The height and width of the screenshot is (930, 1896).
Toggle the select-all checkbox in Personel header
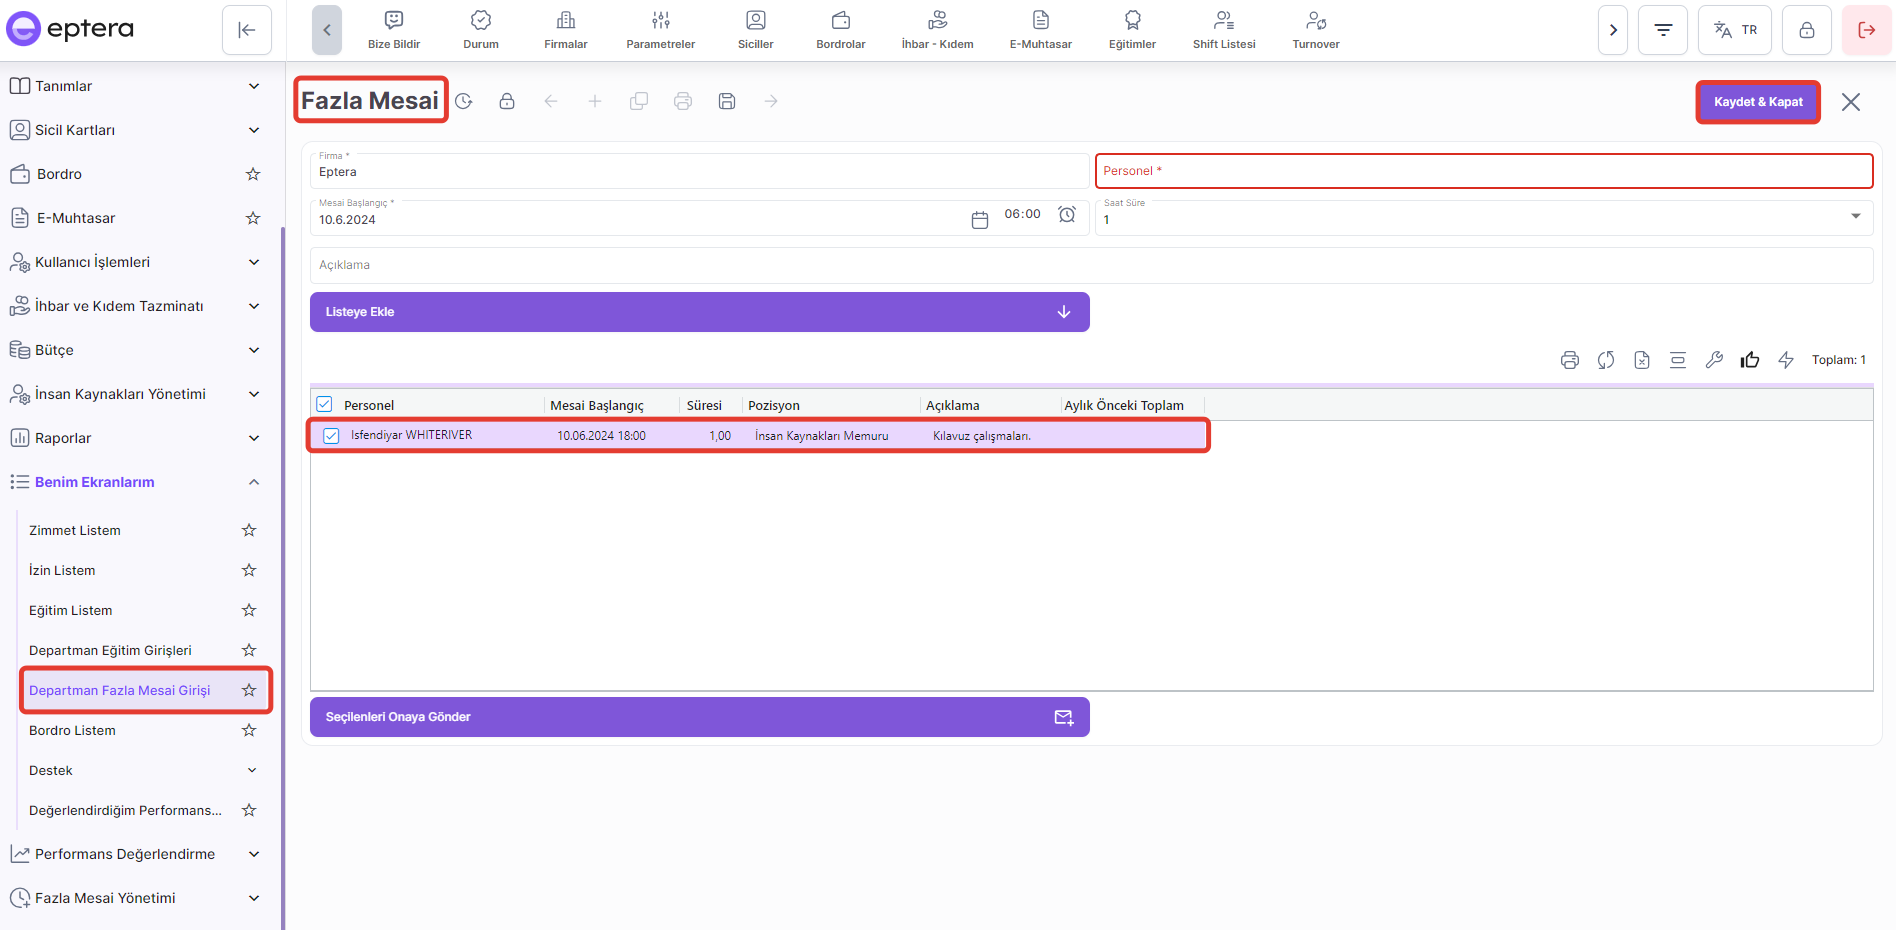(324, 404)
